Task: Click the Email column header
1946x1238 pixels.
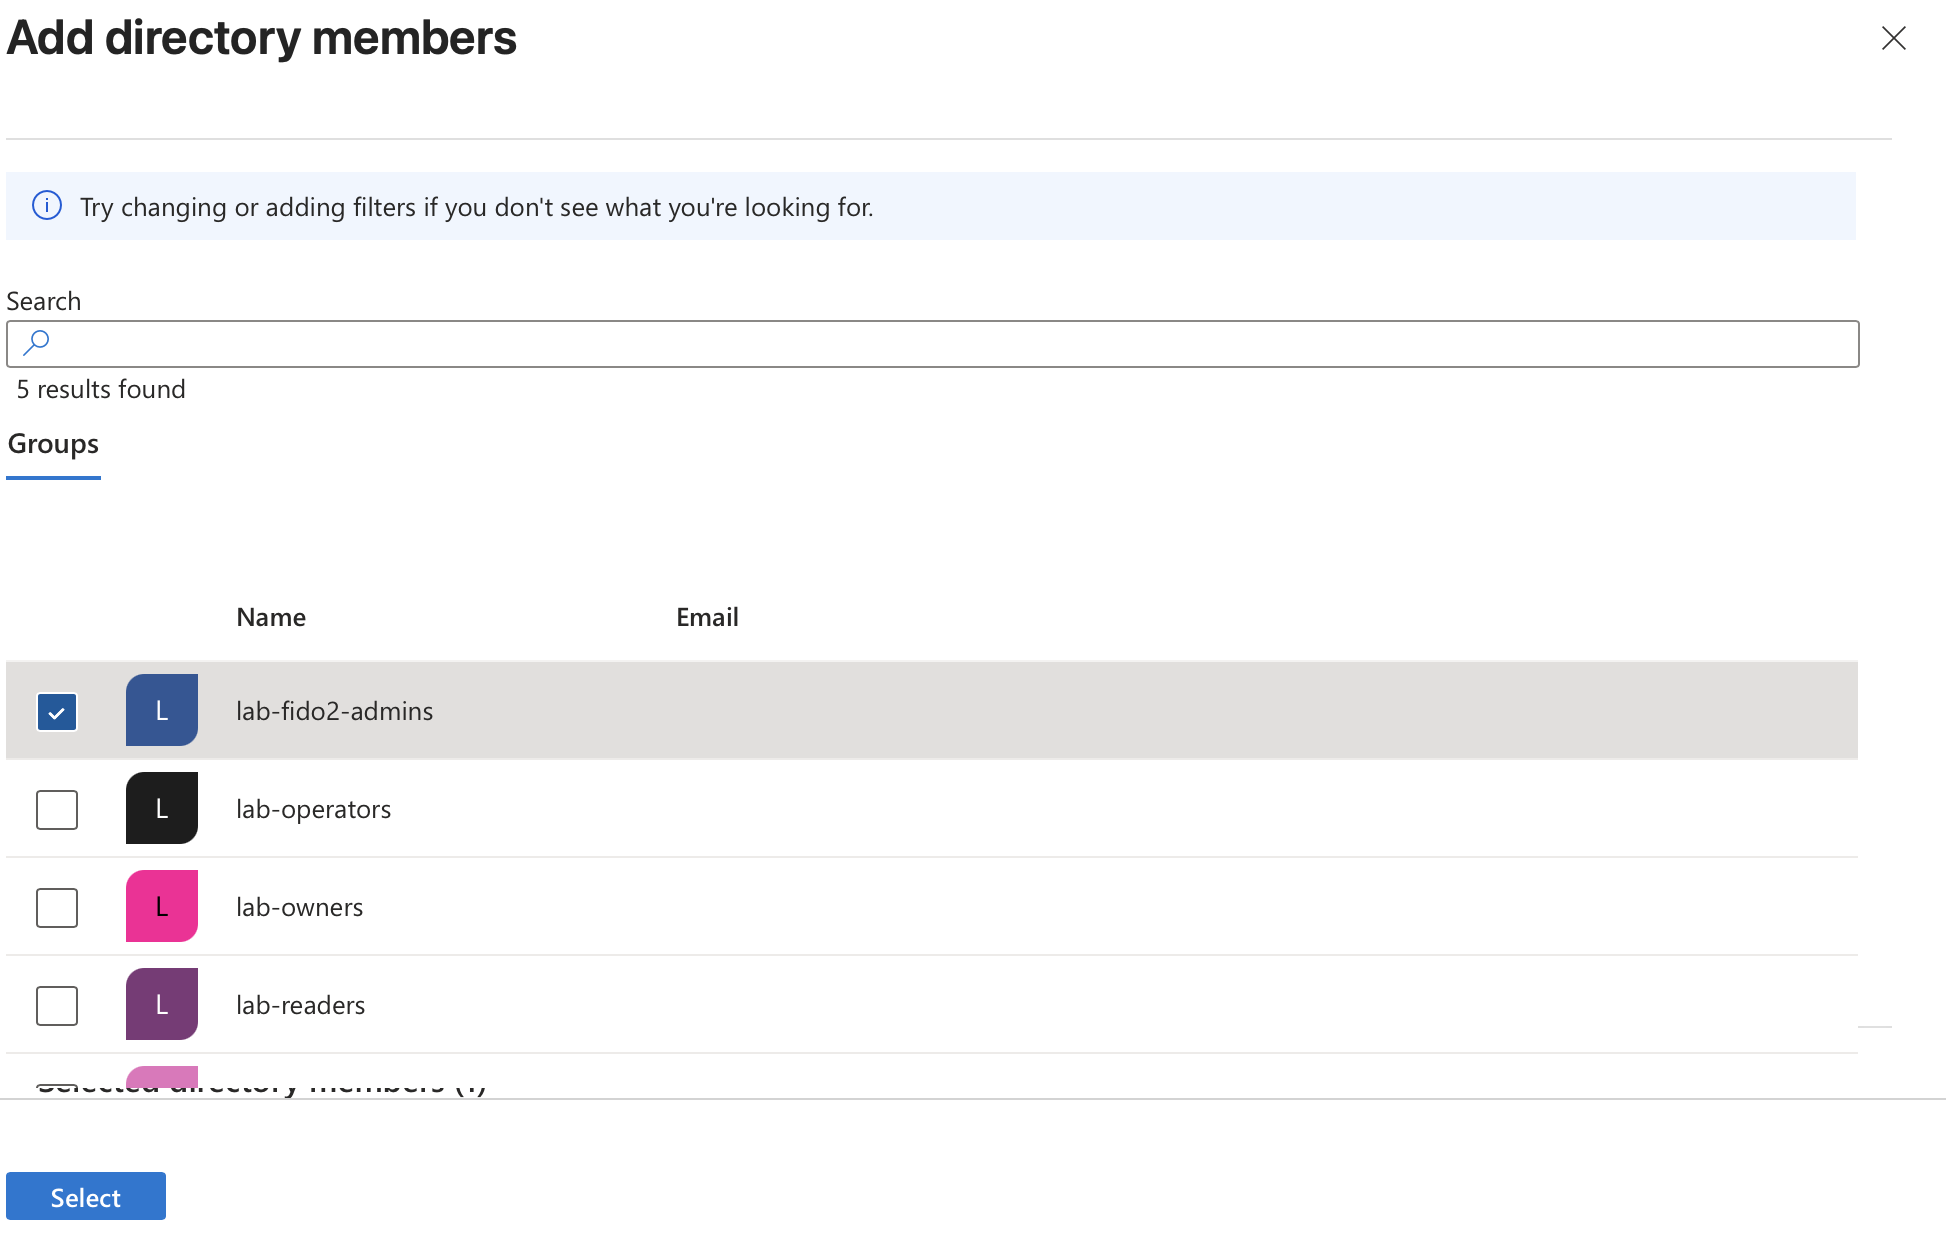Action: pos(707,617)
